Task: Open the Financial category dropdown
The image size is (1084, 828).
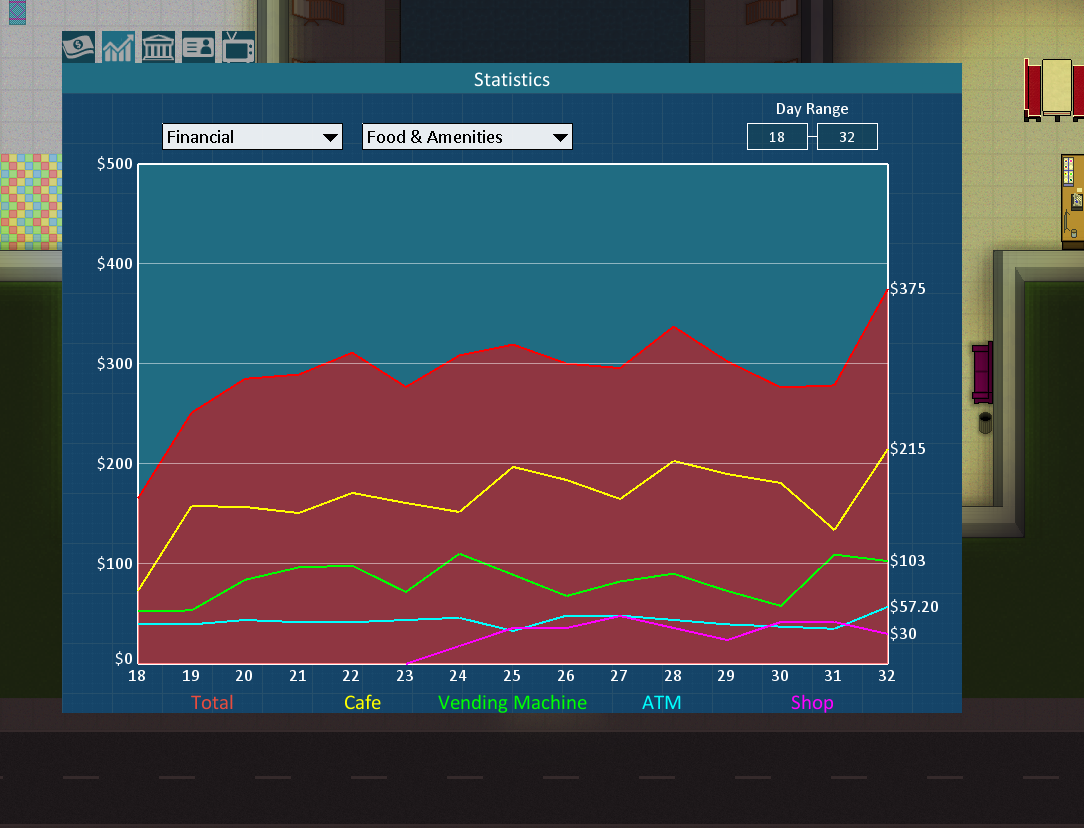Action: [x=252, y=137]
